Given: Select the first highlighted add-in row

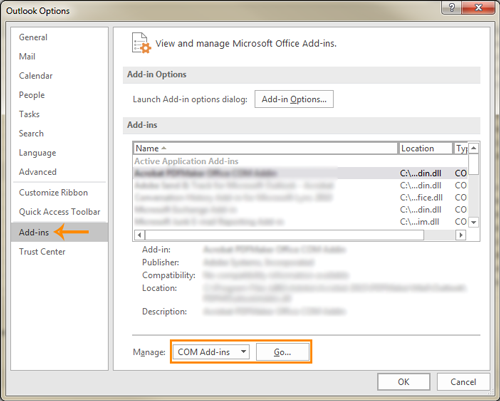Looking at the screenshot, I should pos(300,173).
